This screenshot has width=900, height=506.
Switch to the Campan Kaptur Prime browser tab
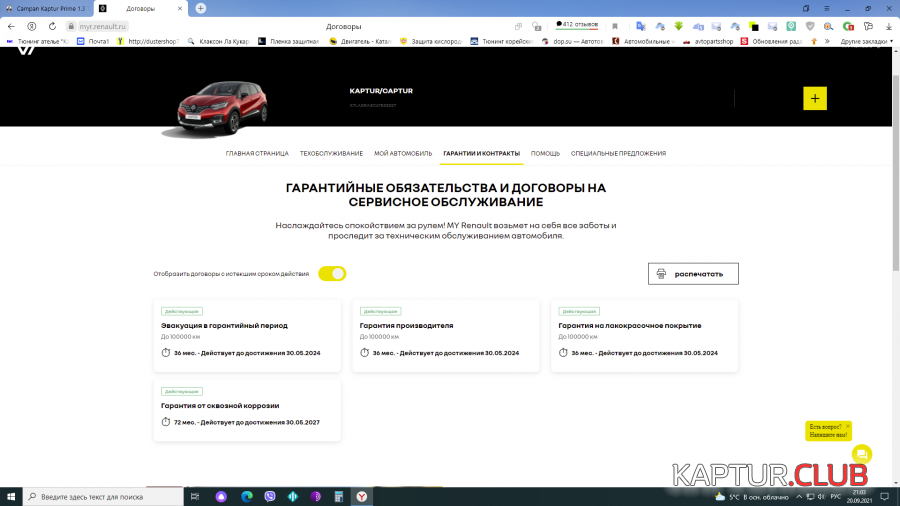pyautogui.click(x=46, y=9)
